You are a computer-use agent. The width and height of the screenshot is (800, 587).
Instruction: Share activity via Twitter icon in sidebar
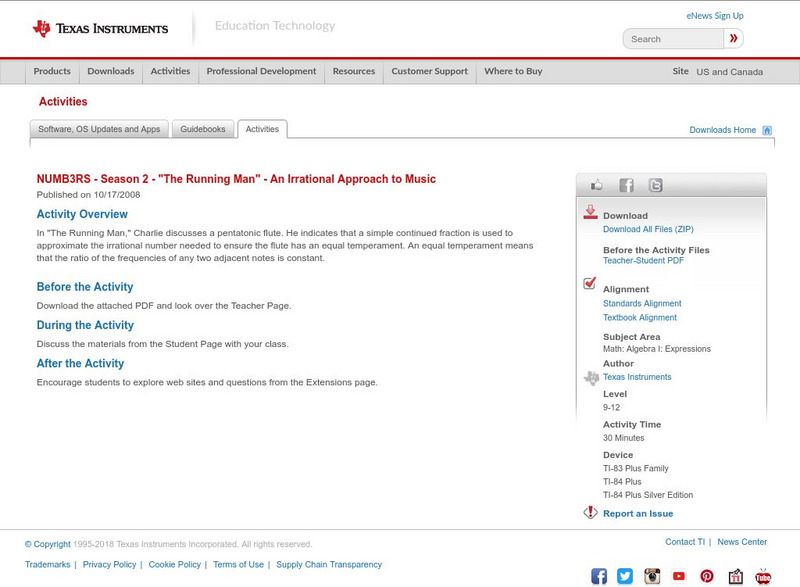coord(656,185)
